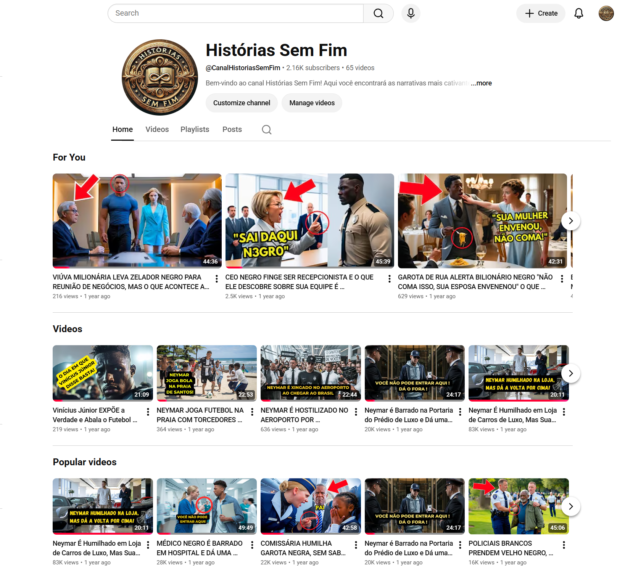Open options for MÉDICO NEGRO É BARRADO video
625x585 pixels.
coord(252,545)
